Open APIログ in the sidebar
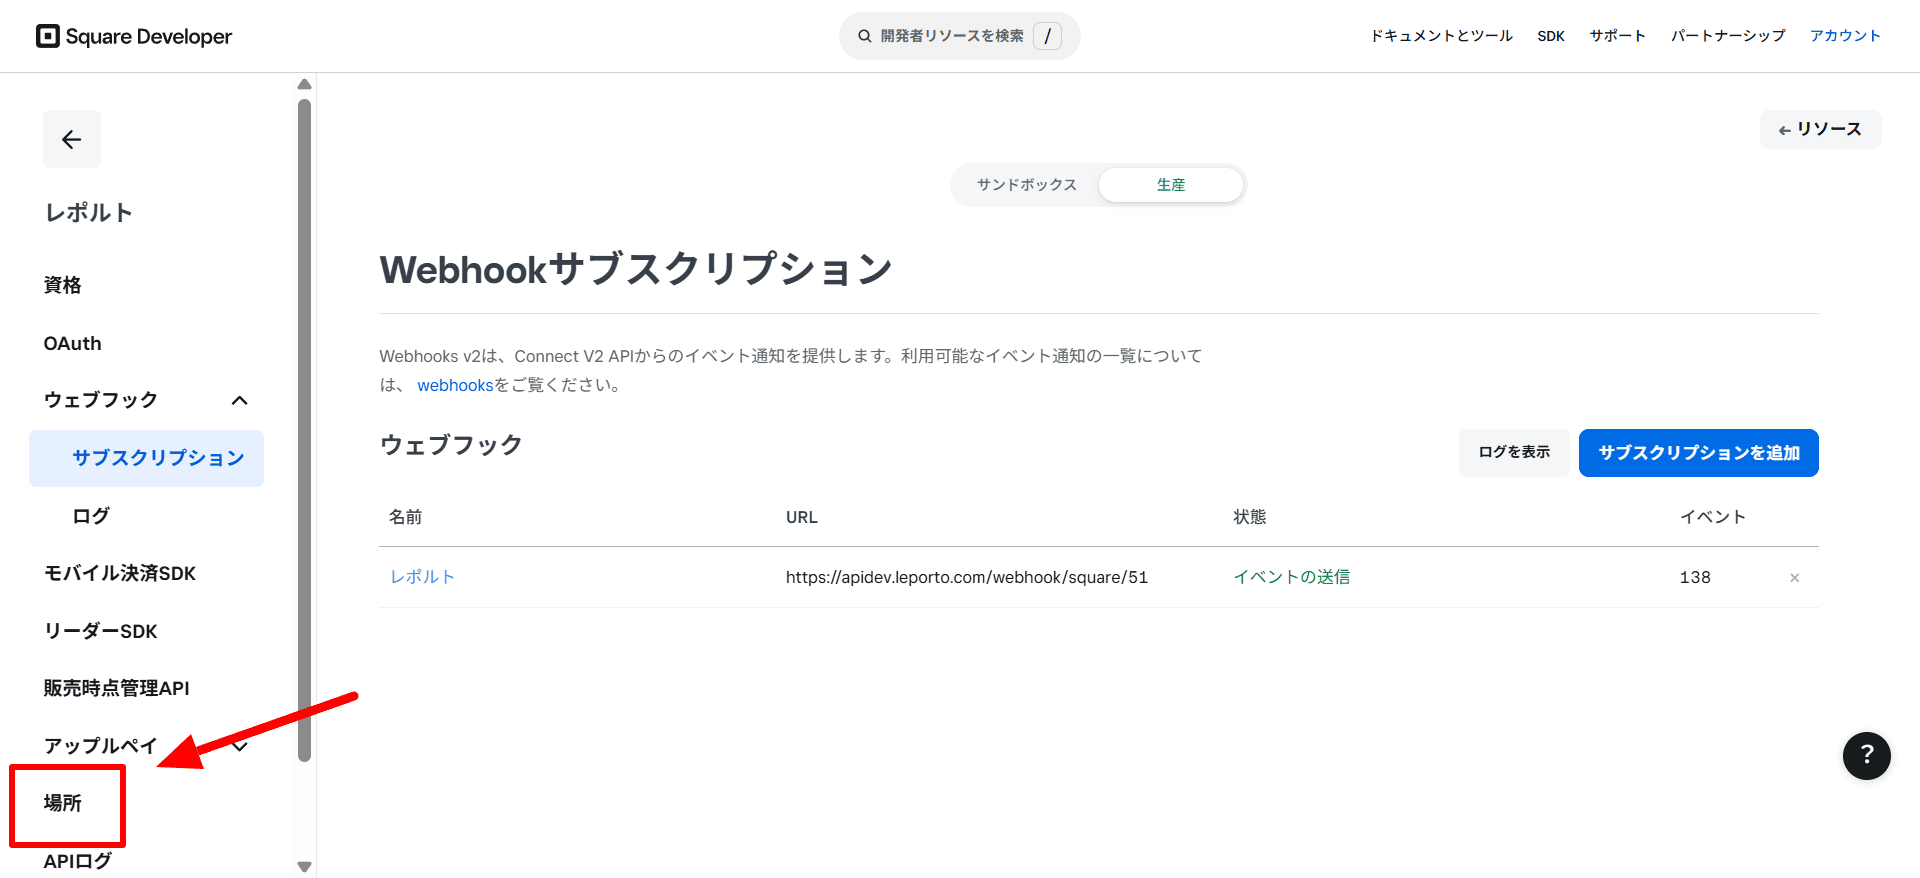1920x878 pixels. 77,861
